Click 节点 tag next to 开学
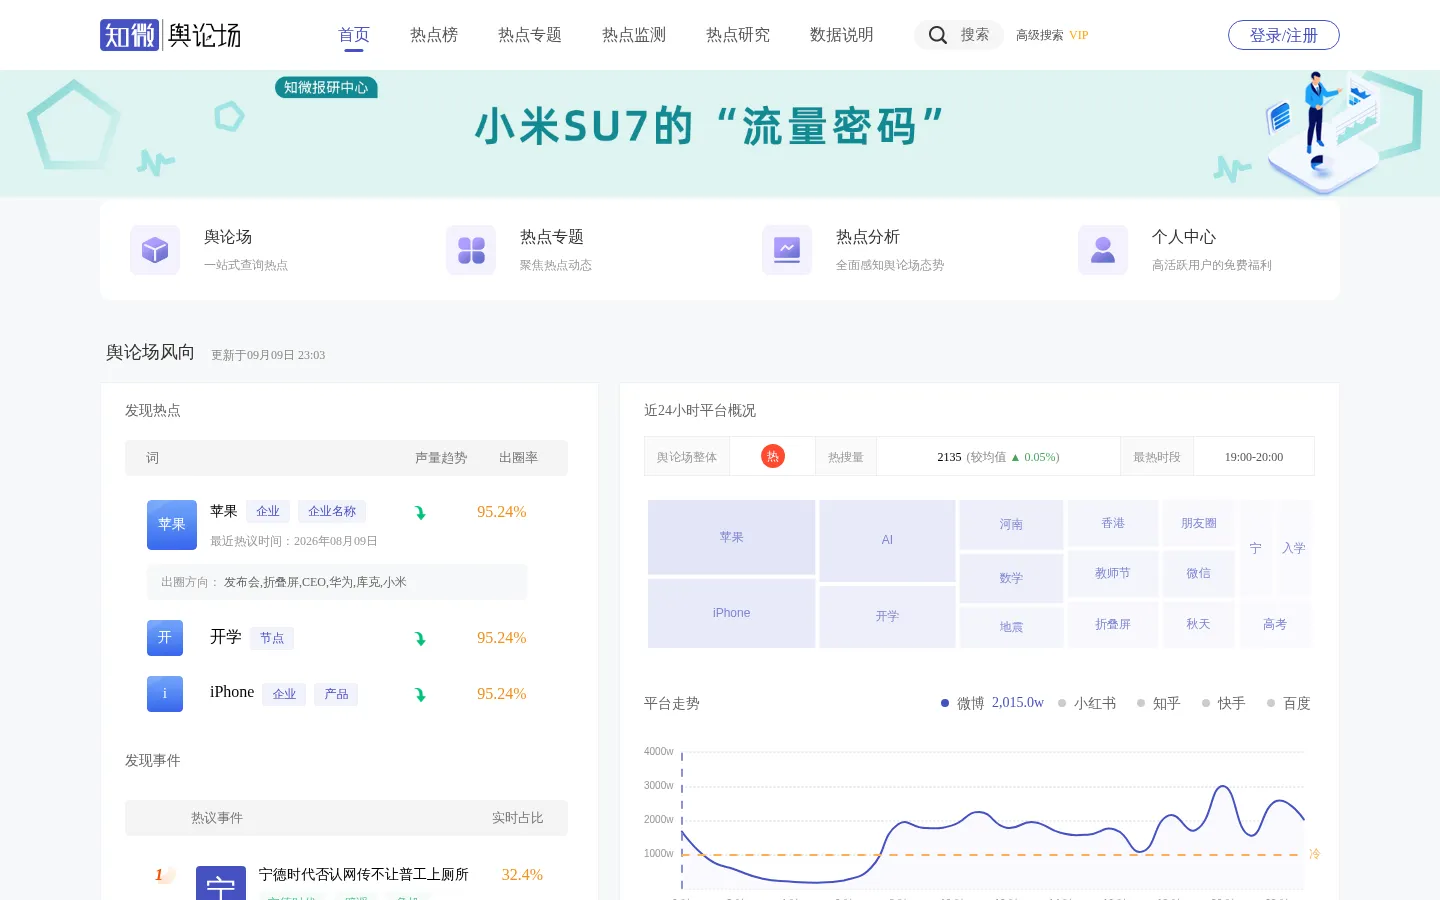The image size is (1440, 900). (x=272, y=638)
